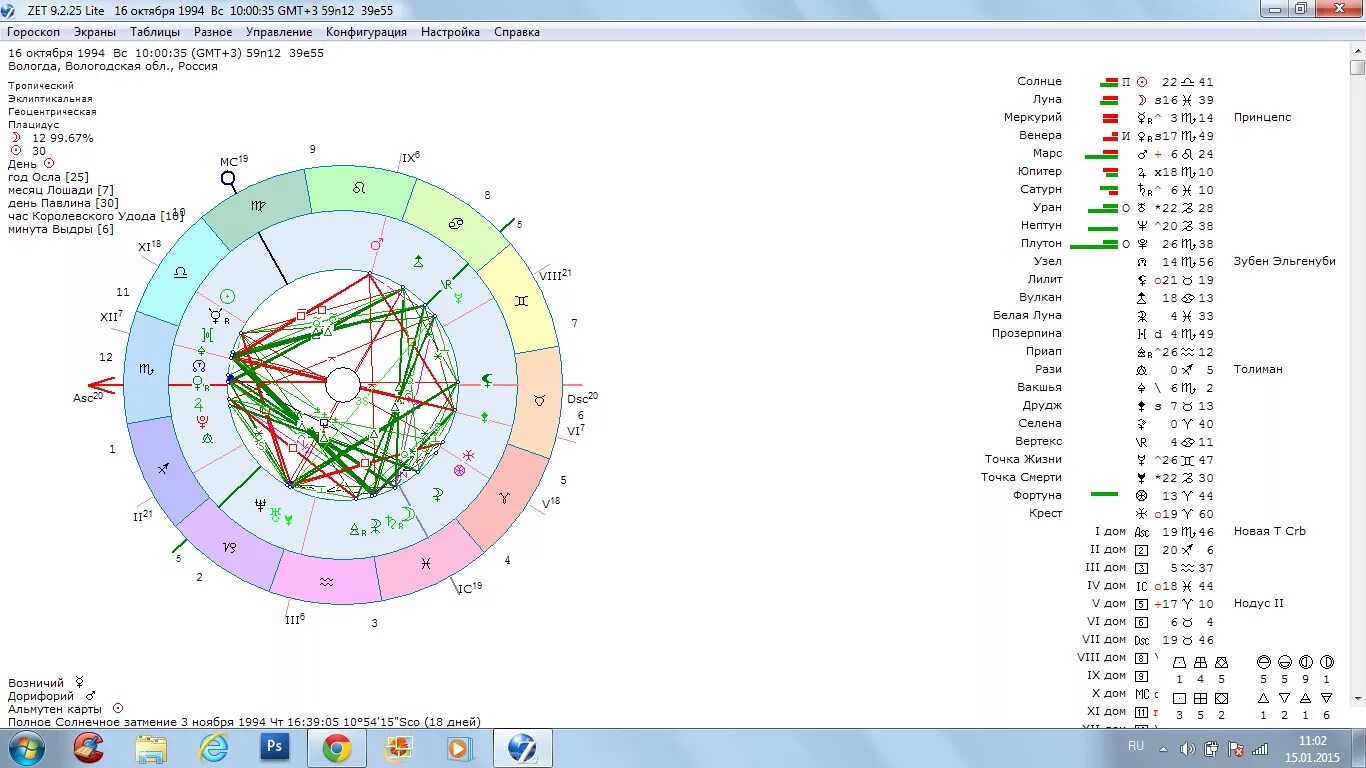
Task: Click the volume icon in the system tray
Action: point(1187,748)
